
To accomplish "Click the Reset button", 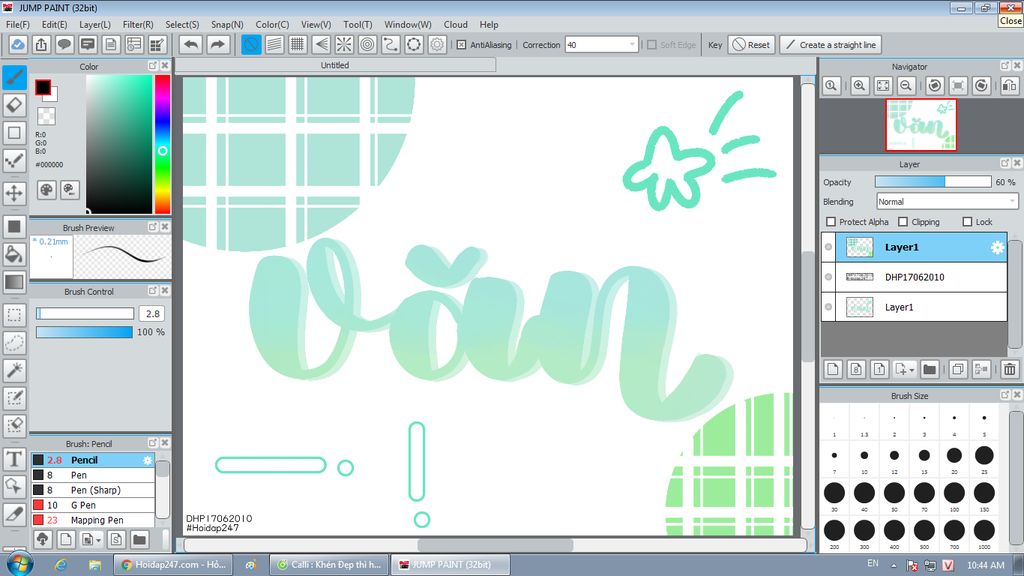I will [751, 44].
